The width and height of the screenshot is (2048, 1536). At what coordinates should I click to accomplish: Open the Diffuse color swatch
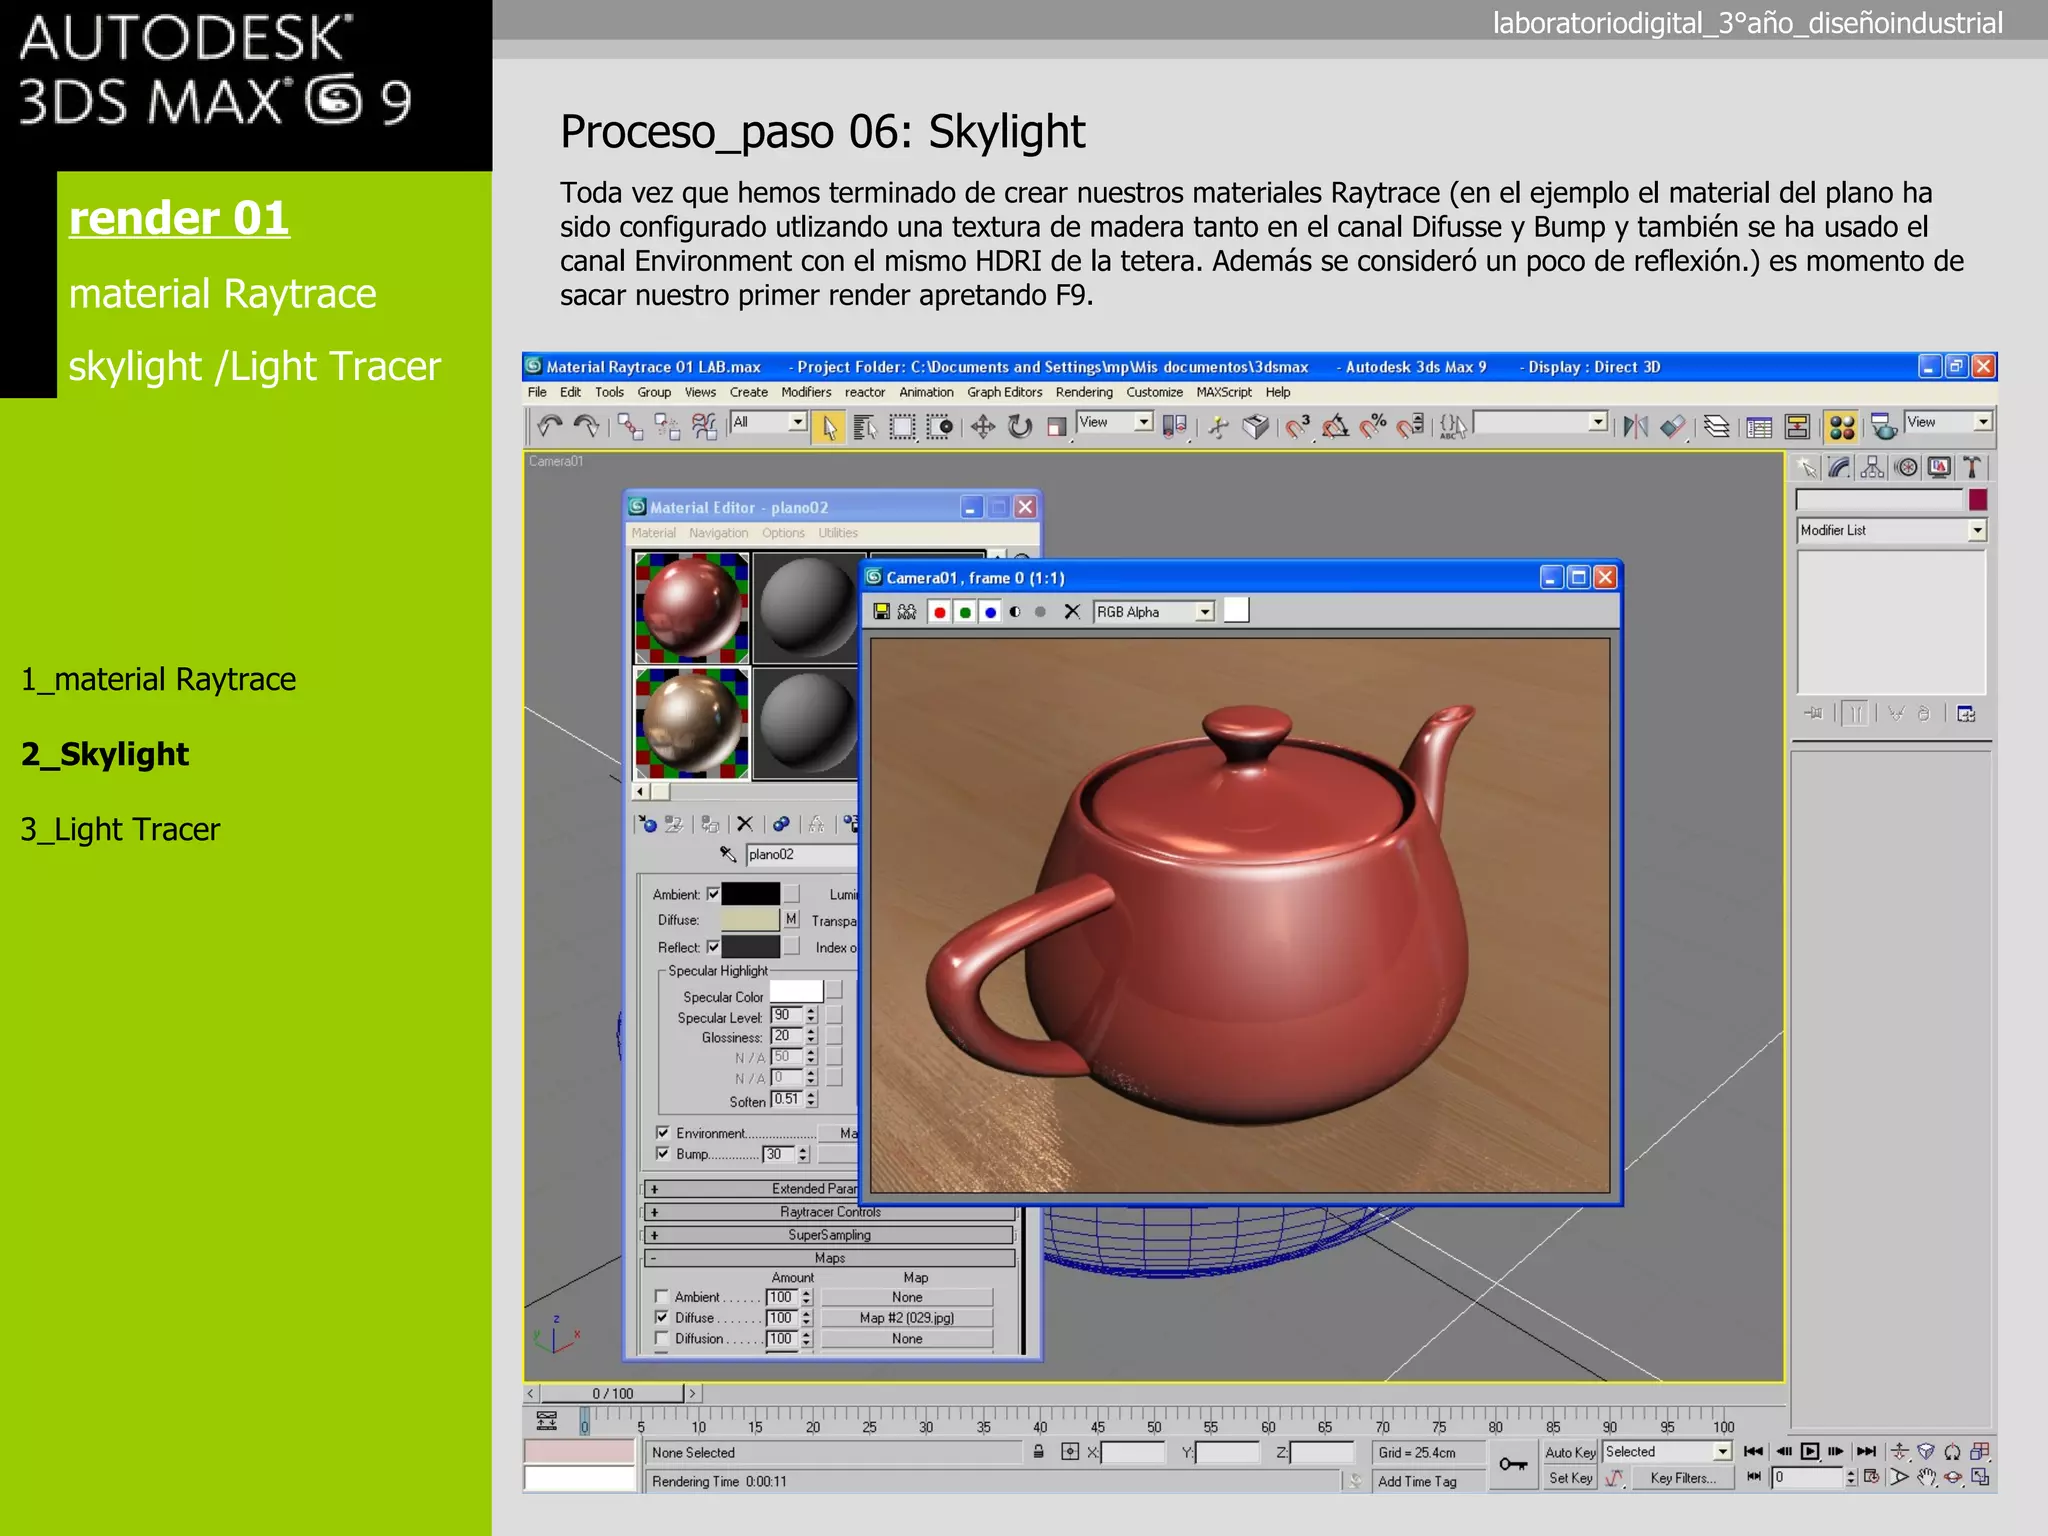750,919
